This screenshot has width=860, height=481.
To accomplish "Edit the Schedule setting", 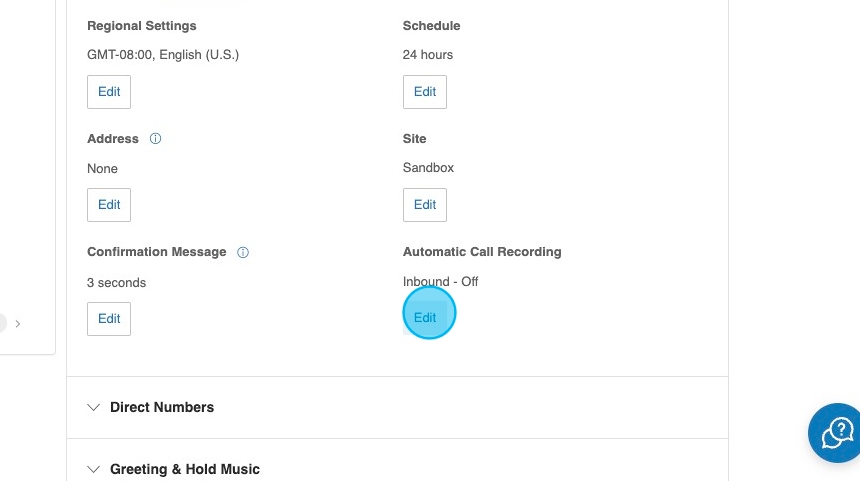I will [425, 92].
